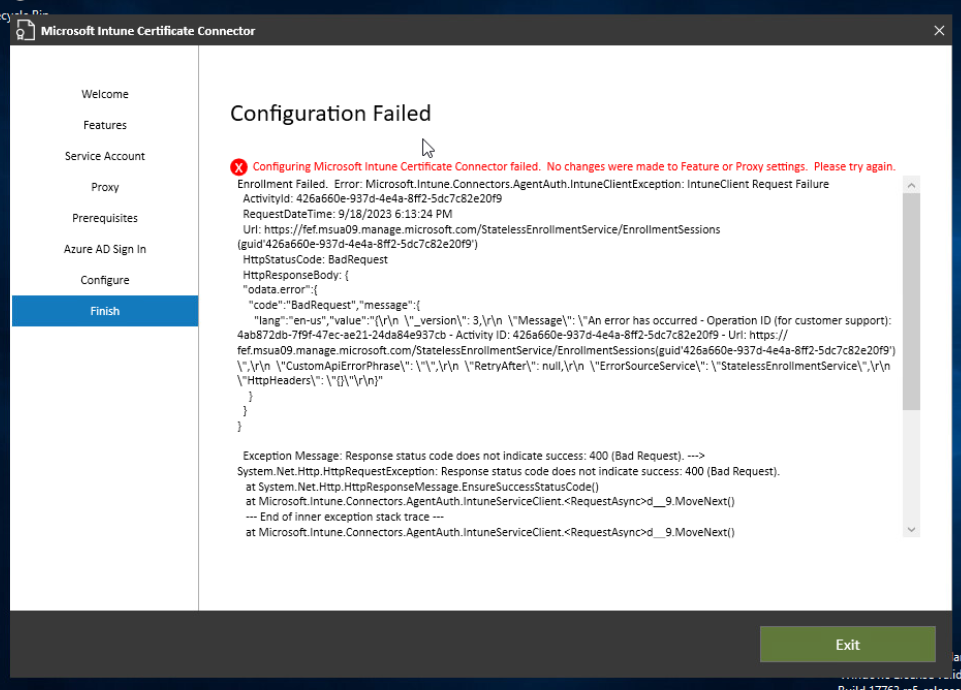
Task: Close the Certificate Connector window
Action: point(938,30)
